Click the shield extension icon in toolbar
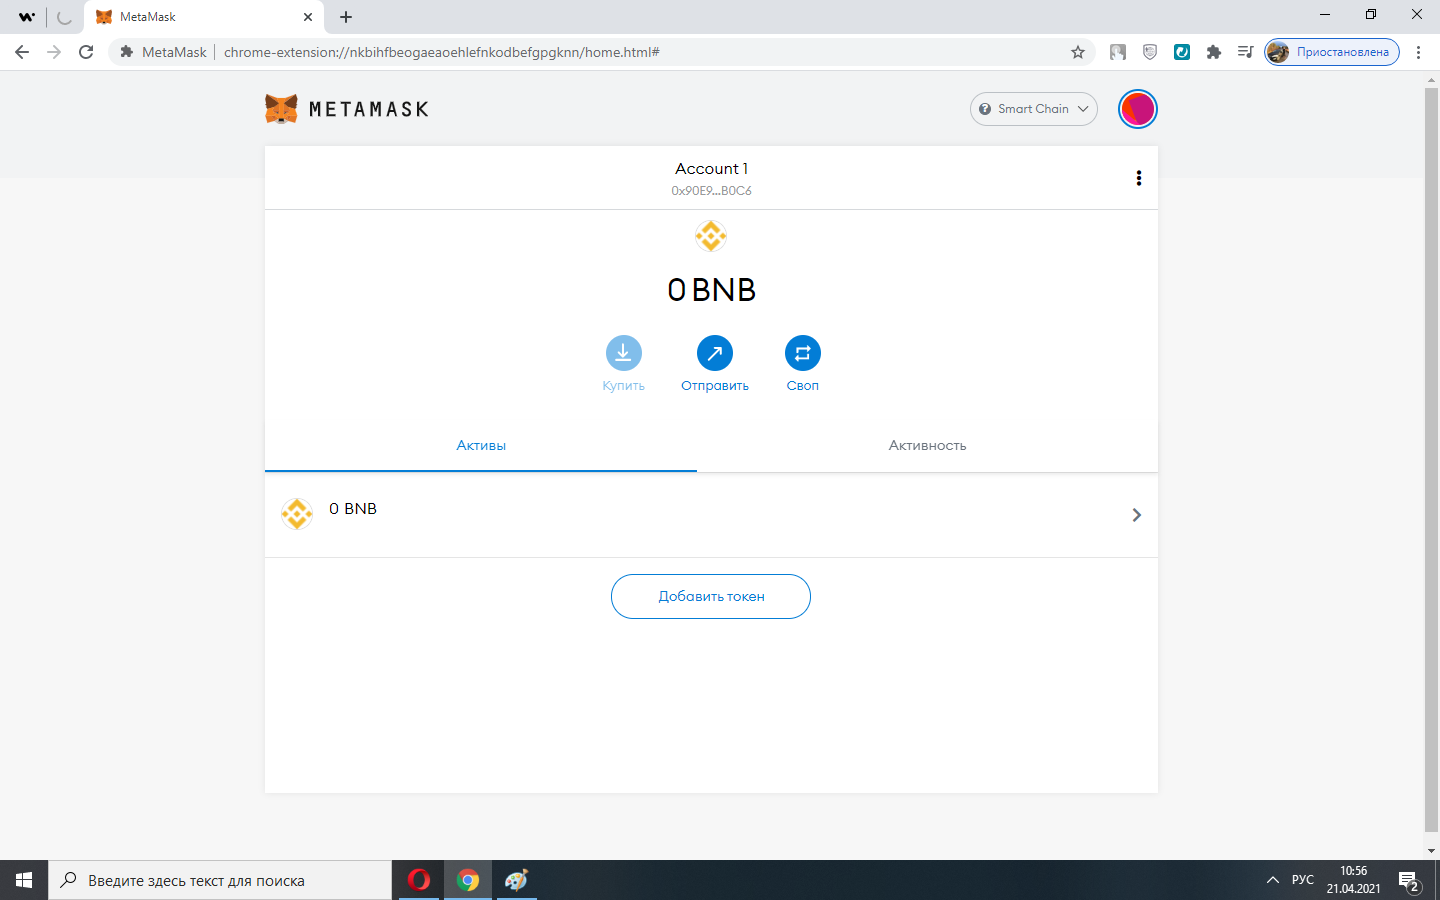 [1150, 52]
